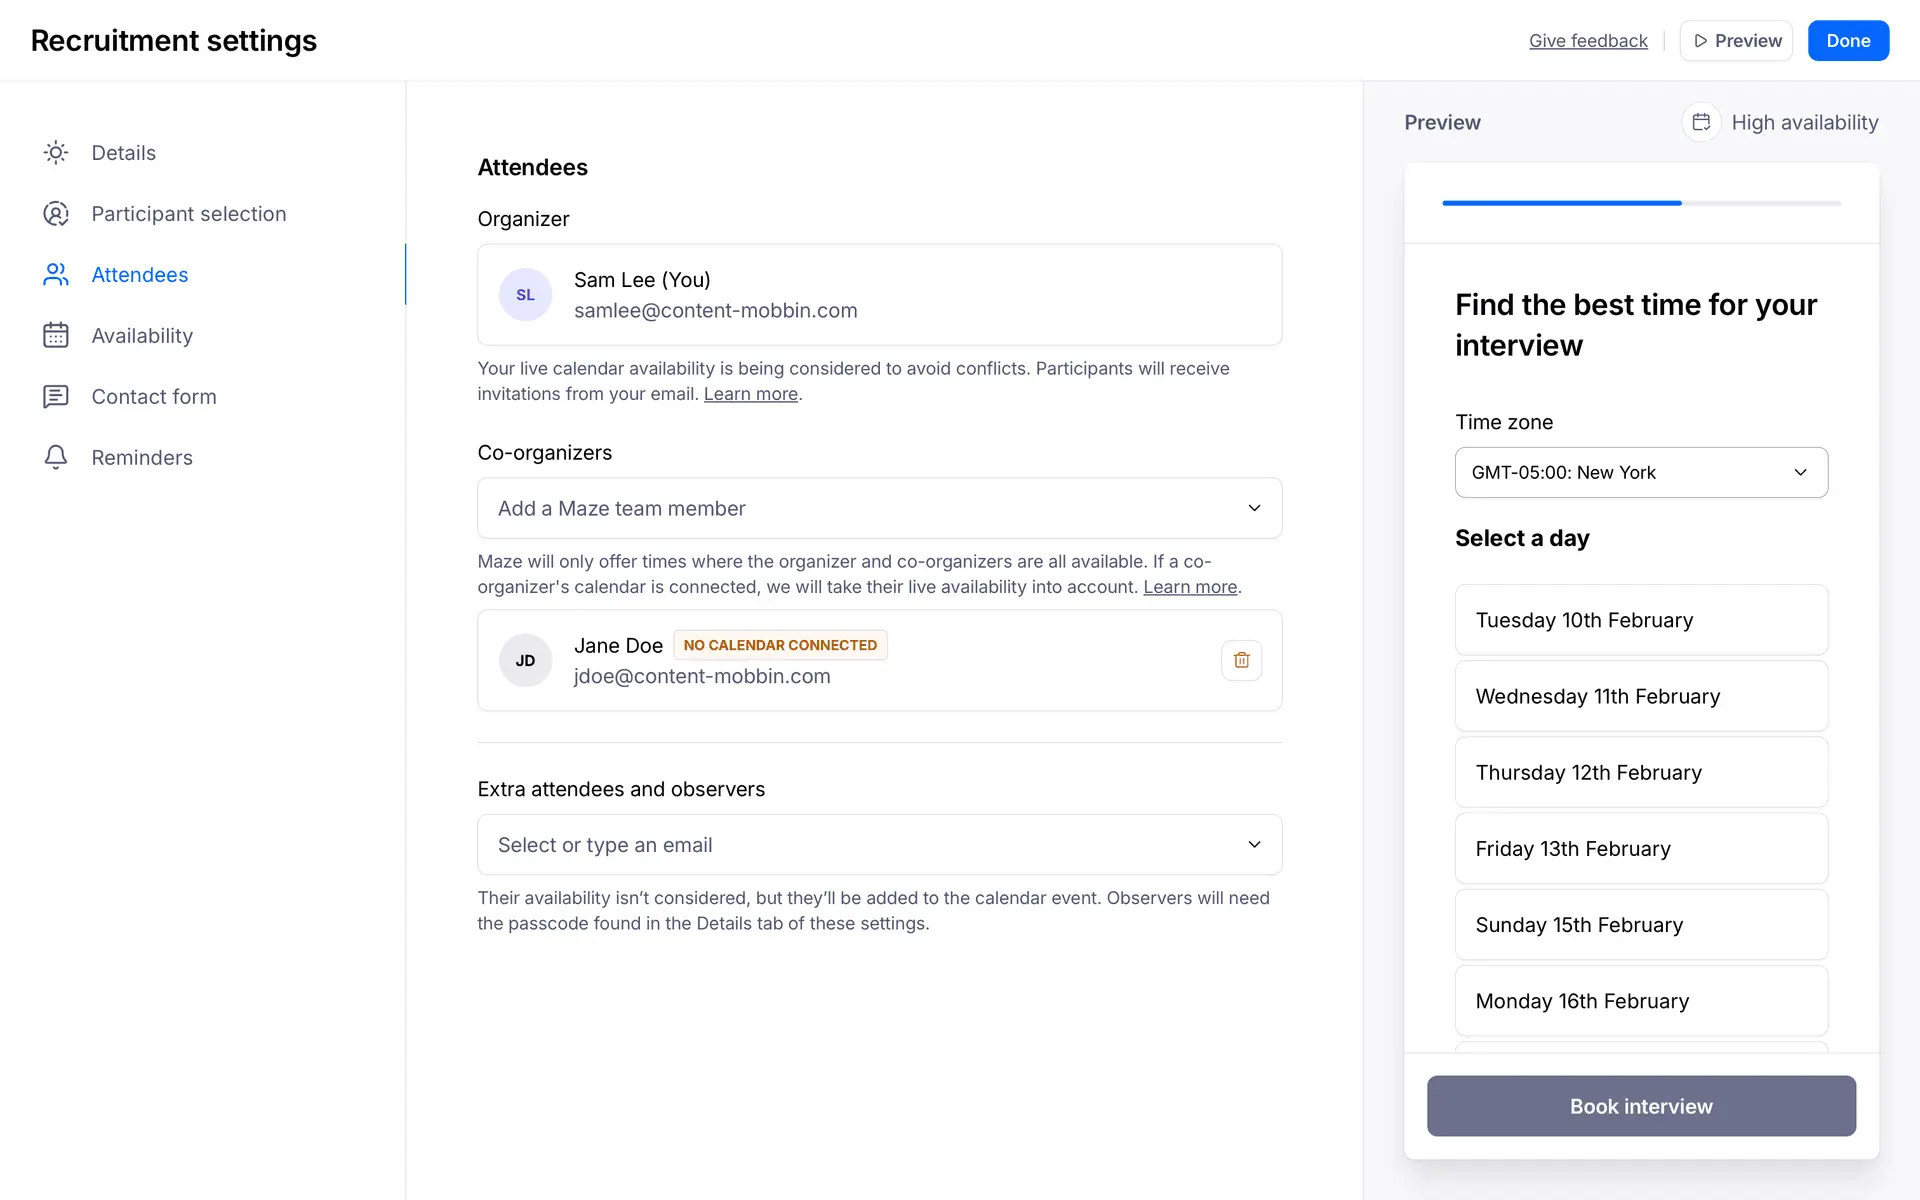Delete co-organizer Jane Doe with trash icon
Screen dimensions: 1920x1200
point(1241,660)
